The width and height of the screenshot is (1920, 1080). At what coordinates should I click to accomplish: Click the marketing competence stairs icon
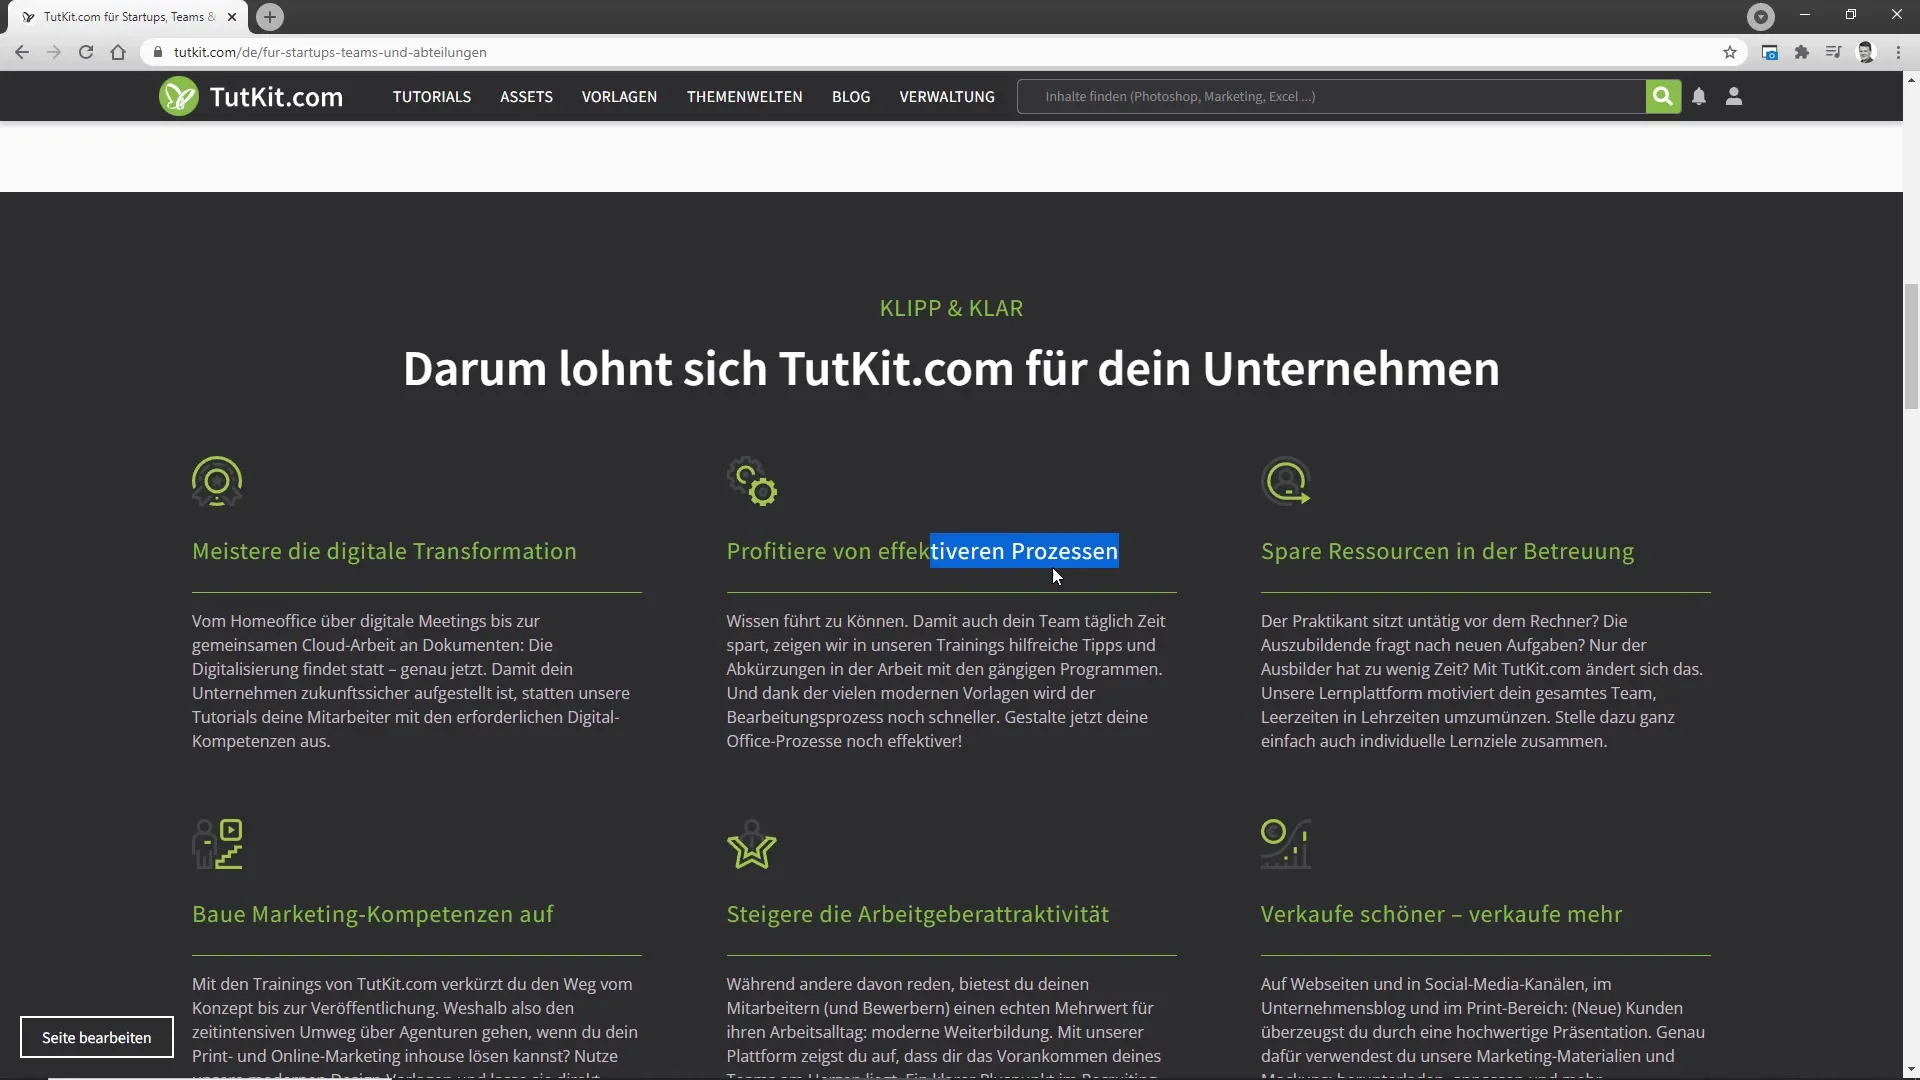pos(218,845)
